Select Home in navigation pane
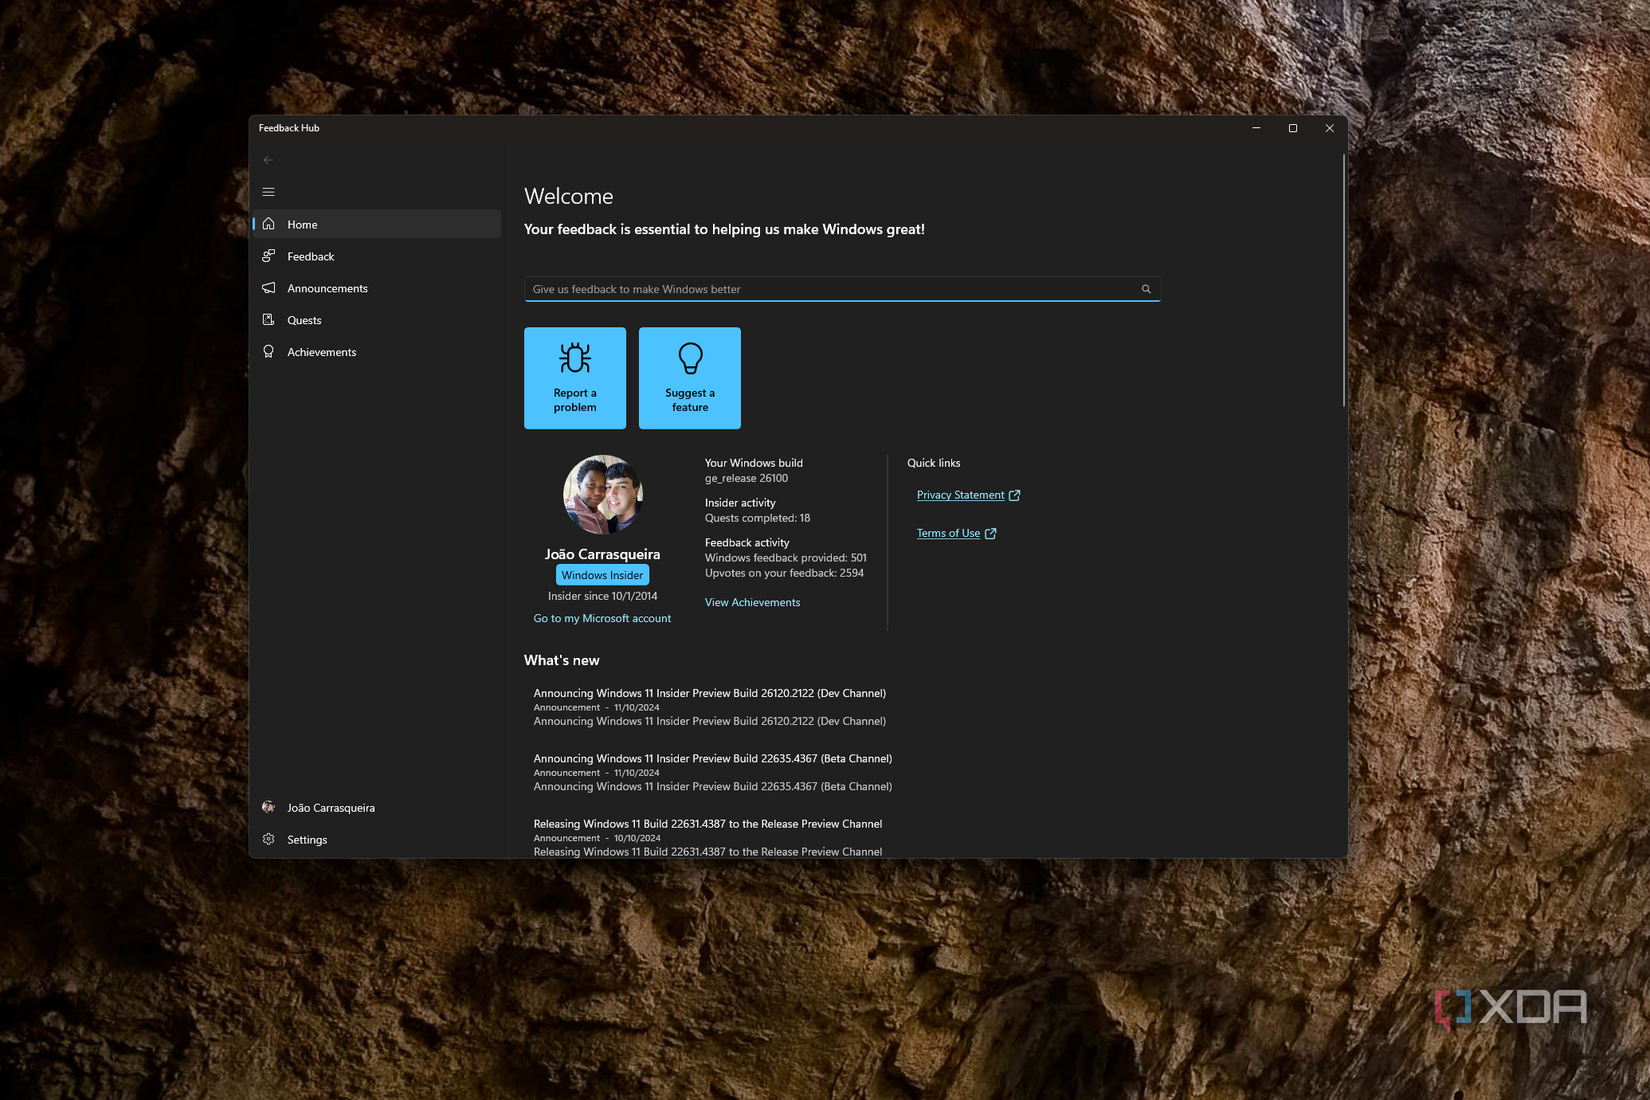Screen dimensions: 1650x1100 (377, 224)
